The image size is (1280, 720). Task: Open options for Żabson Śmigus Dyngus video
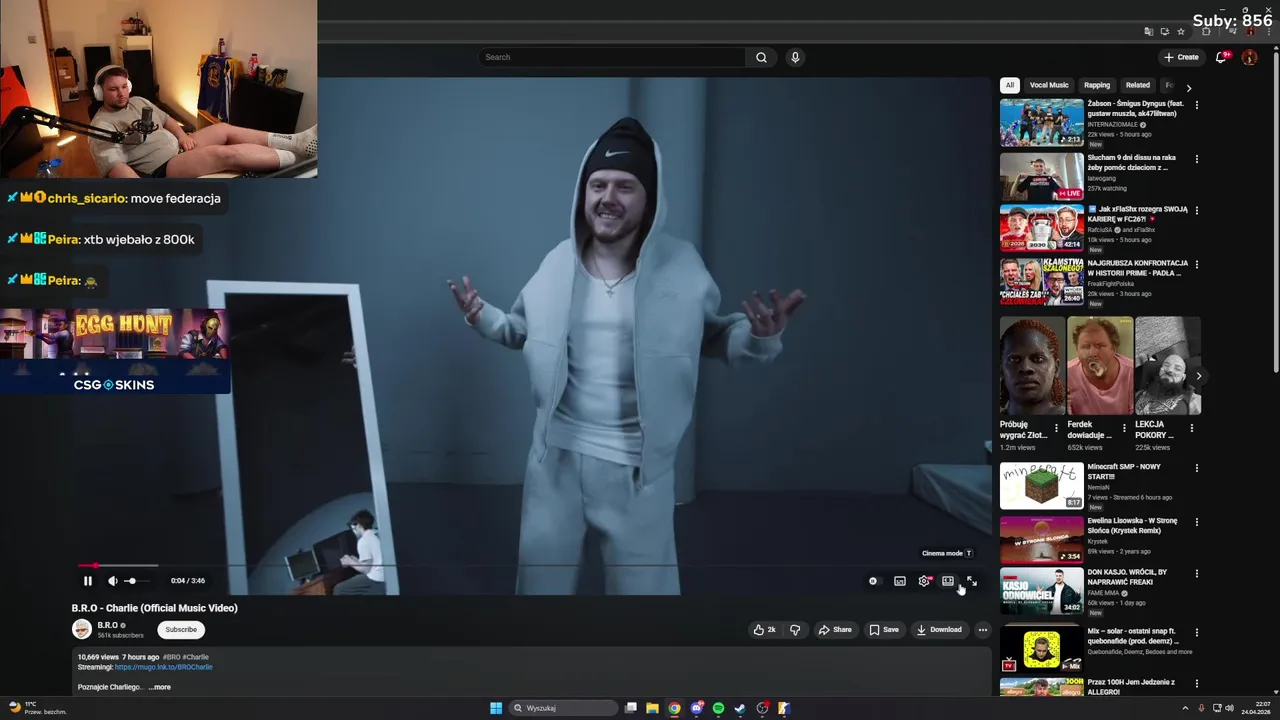click(x=1197, y=105)
